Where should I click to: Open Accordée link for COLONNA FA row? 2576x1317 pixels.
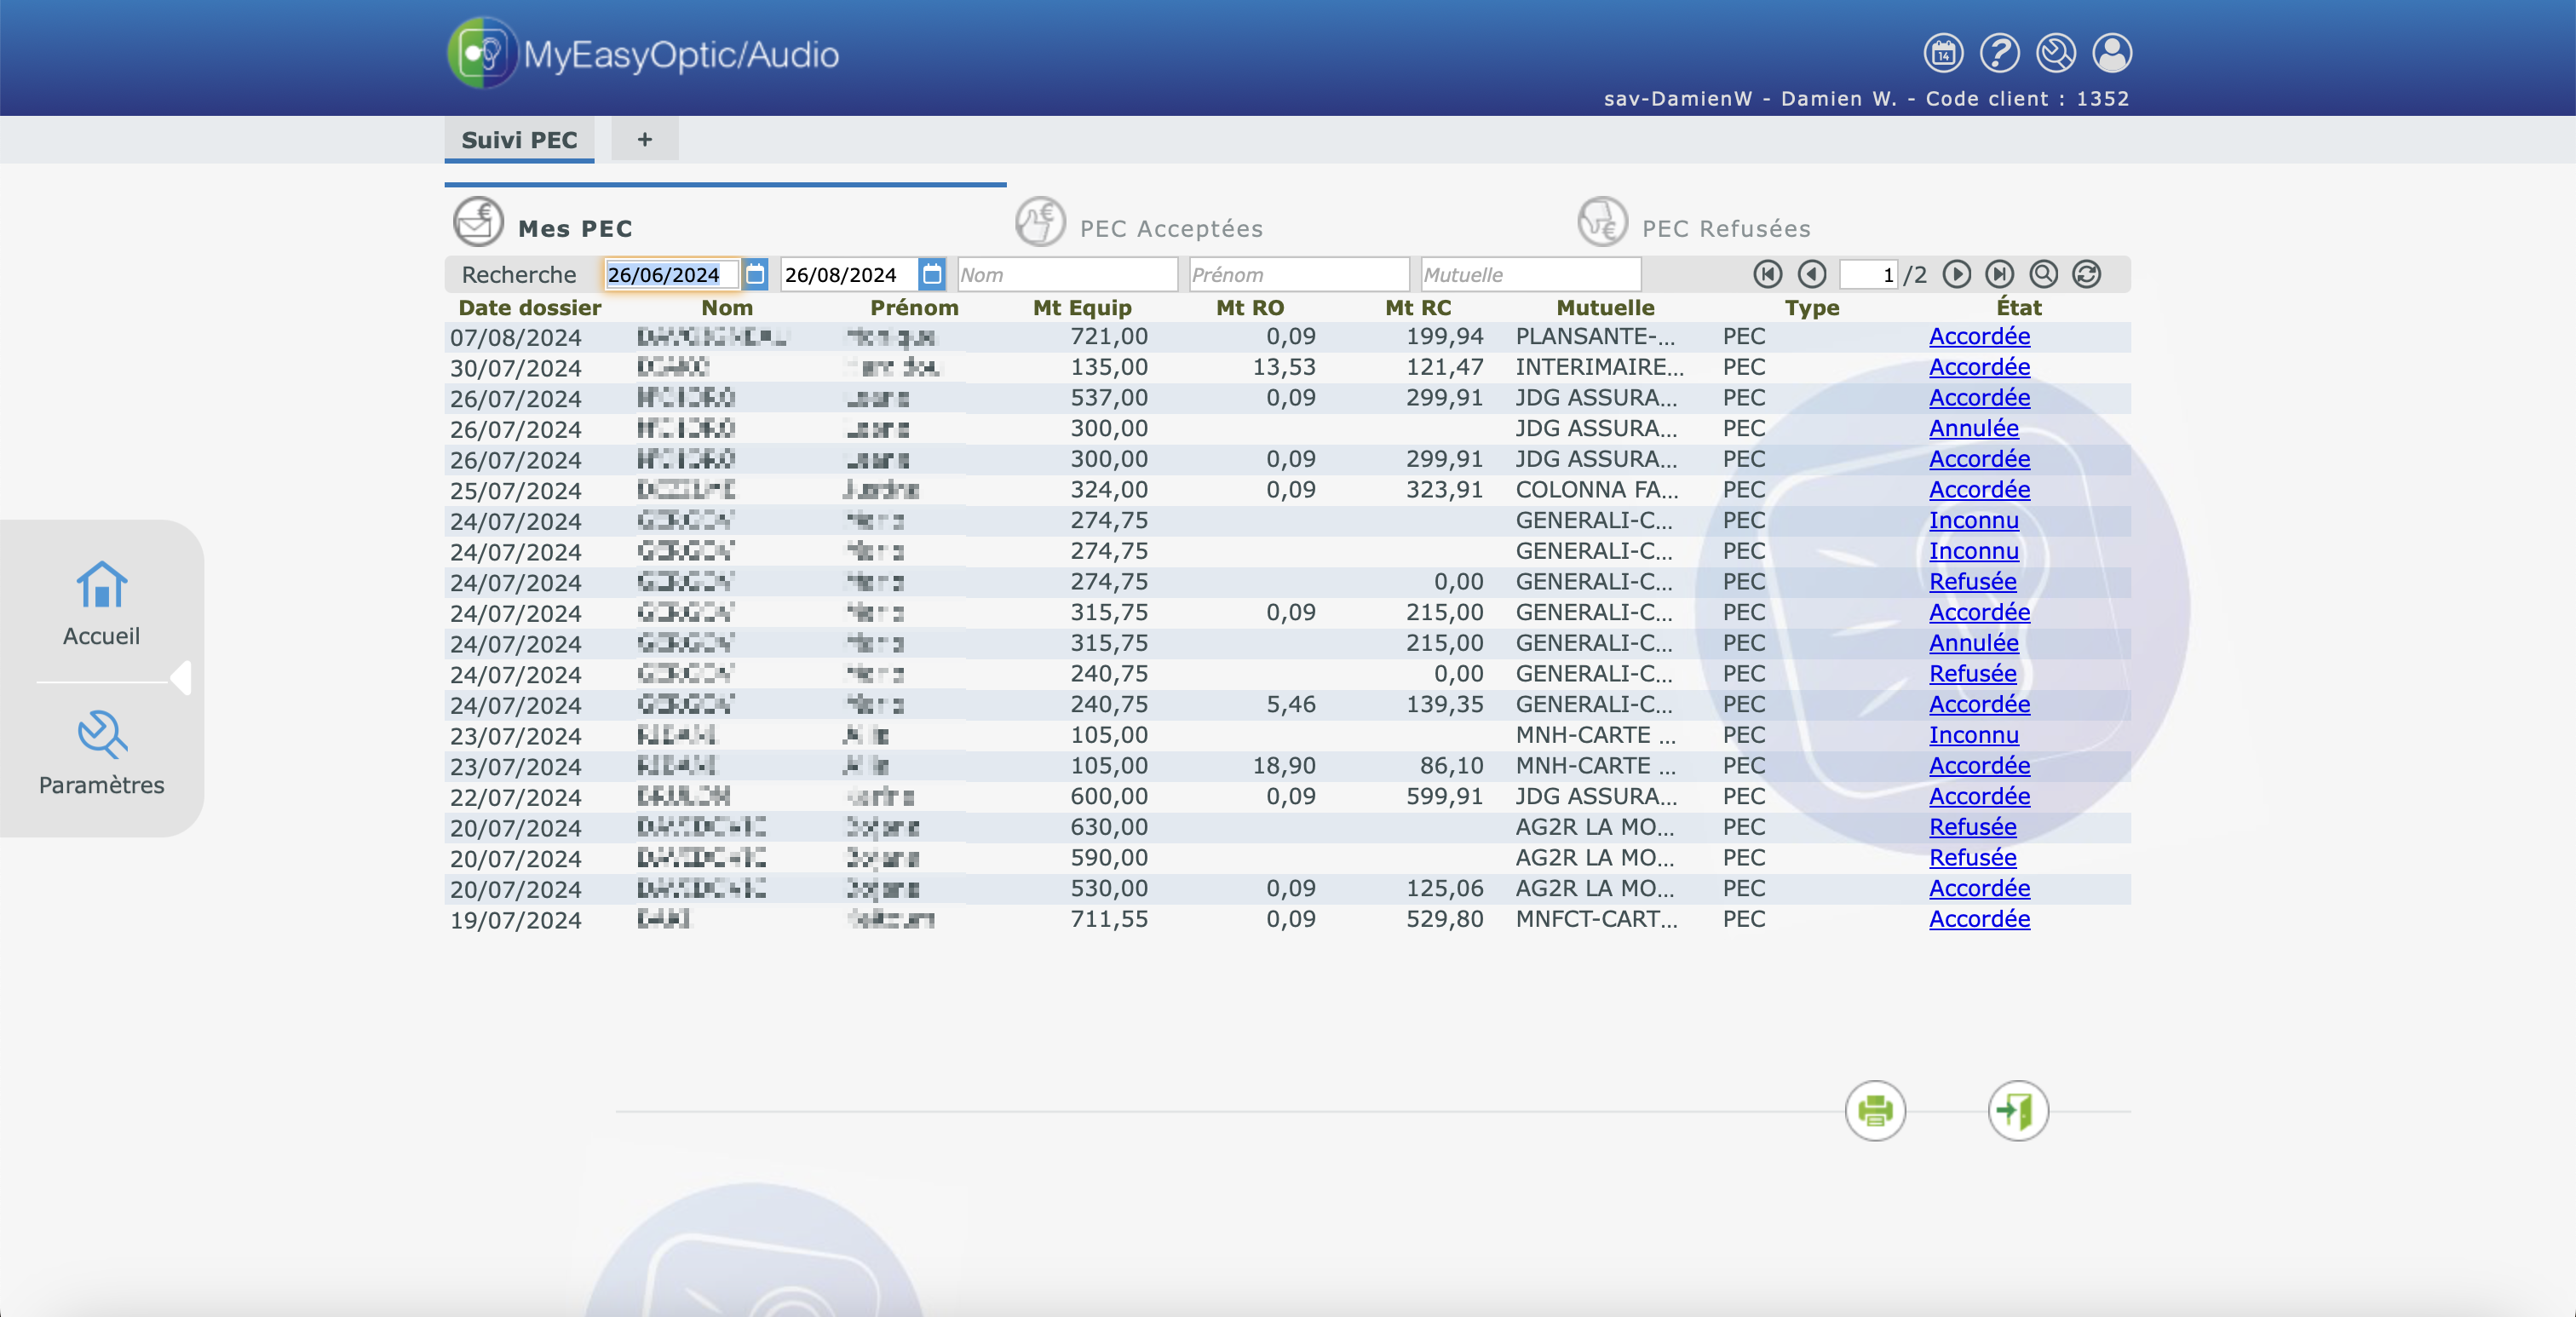[1979, 490]
